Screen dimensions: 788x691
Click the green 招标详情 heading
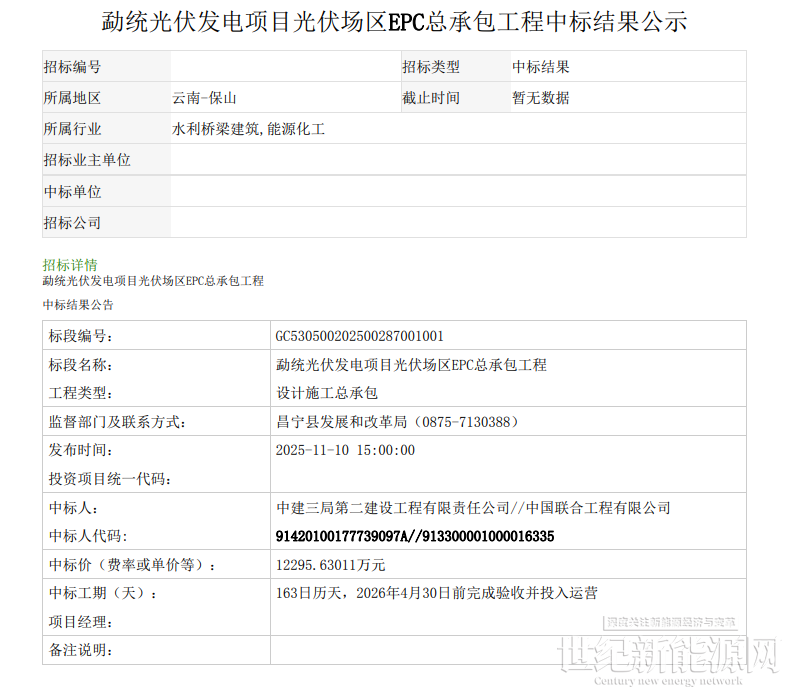[x=69, y=265]
